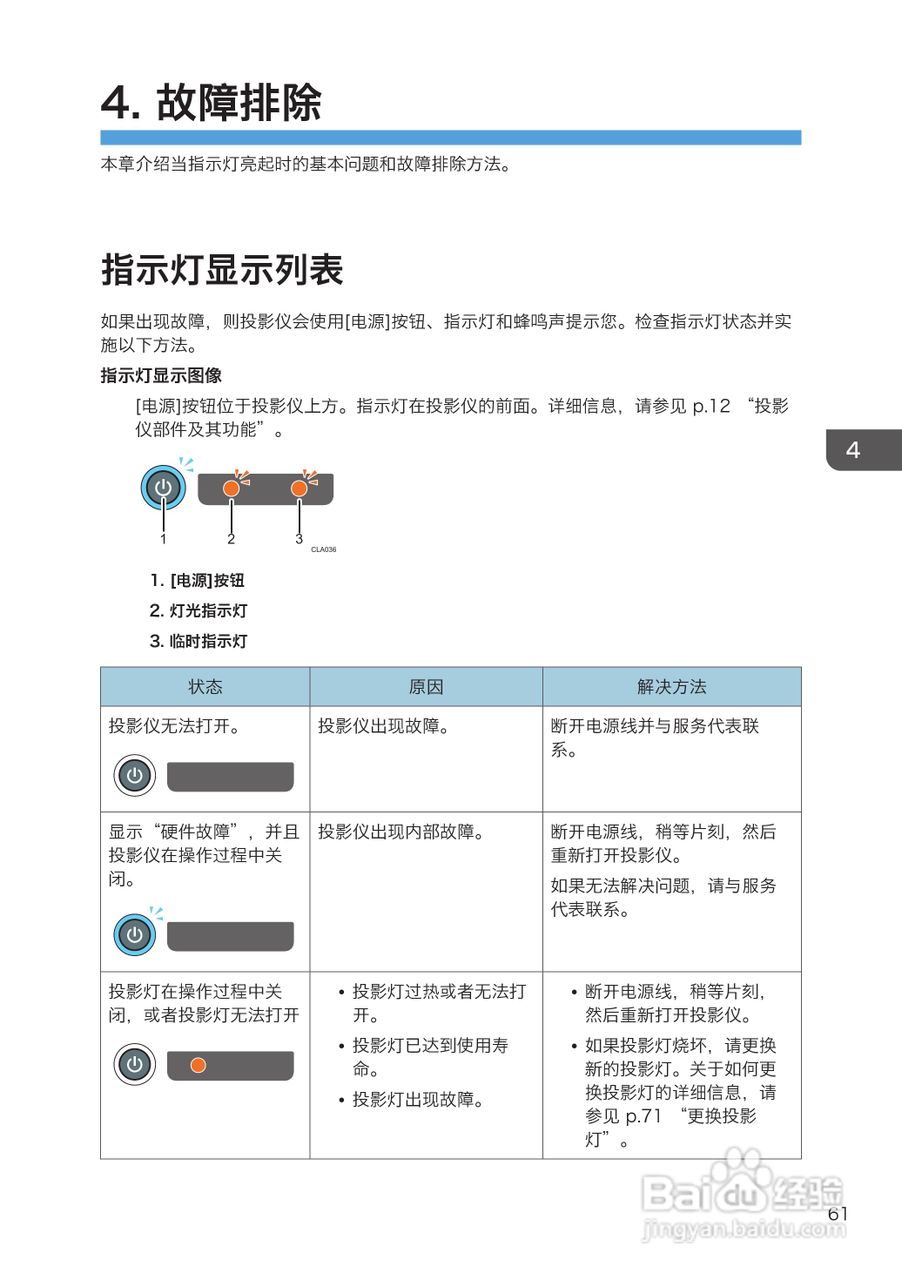Click the figure code CLA036

point(323,549)
